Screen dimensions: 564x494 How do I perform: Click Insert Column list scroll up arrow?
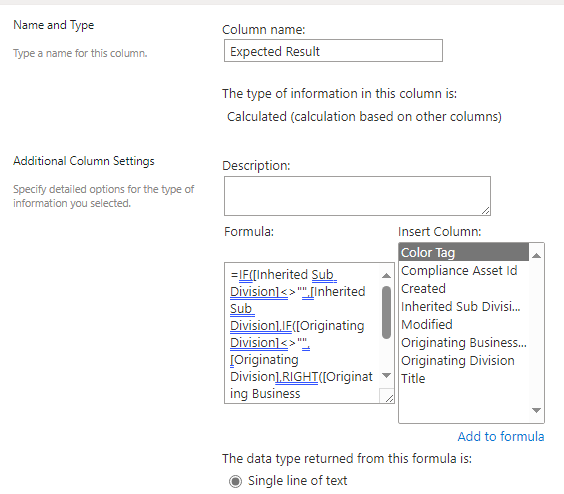click(536, 255)
